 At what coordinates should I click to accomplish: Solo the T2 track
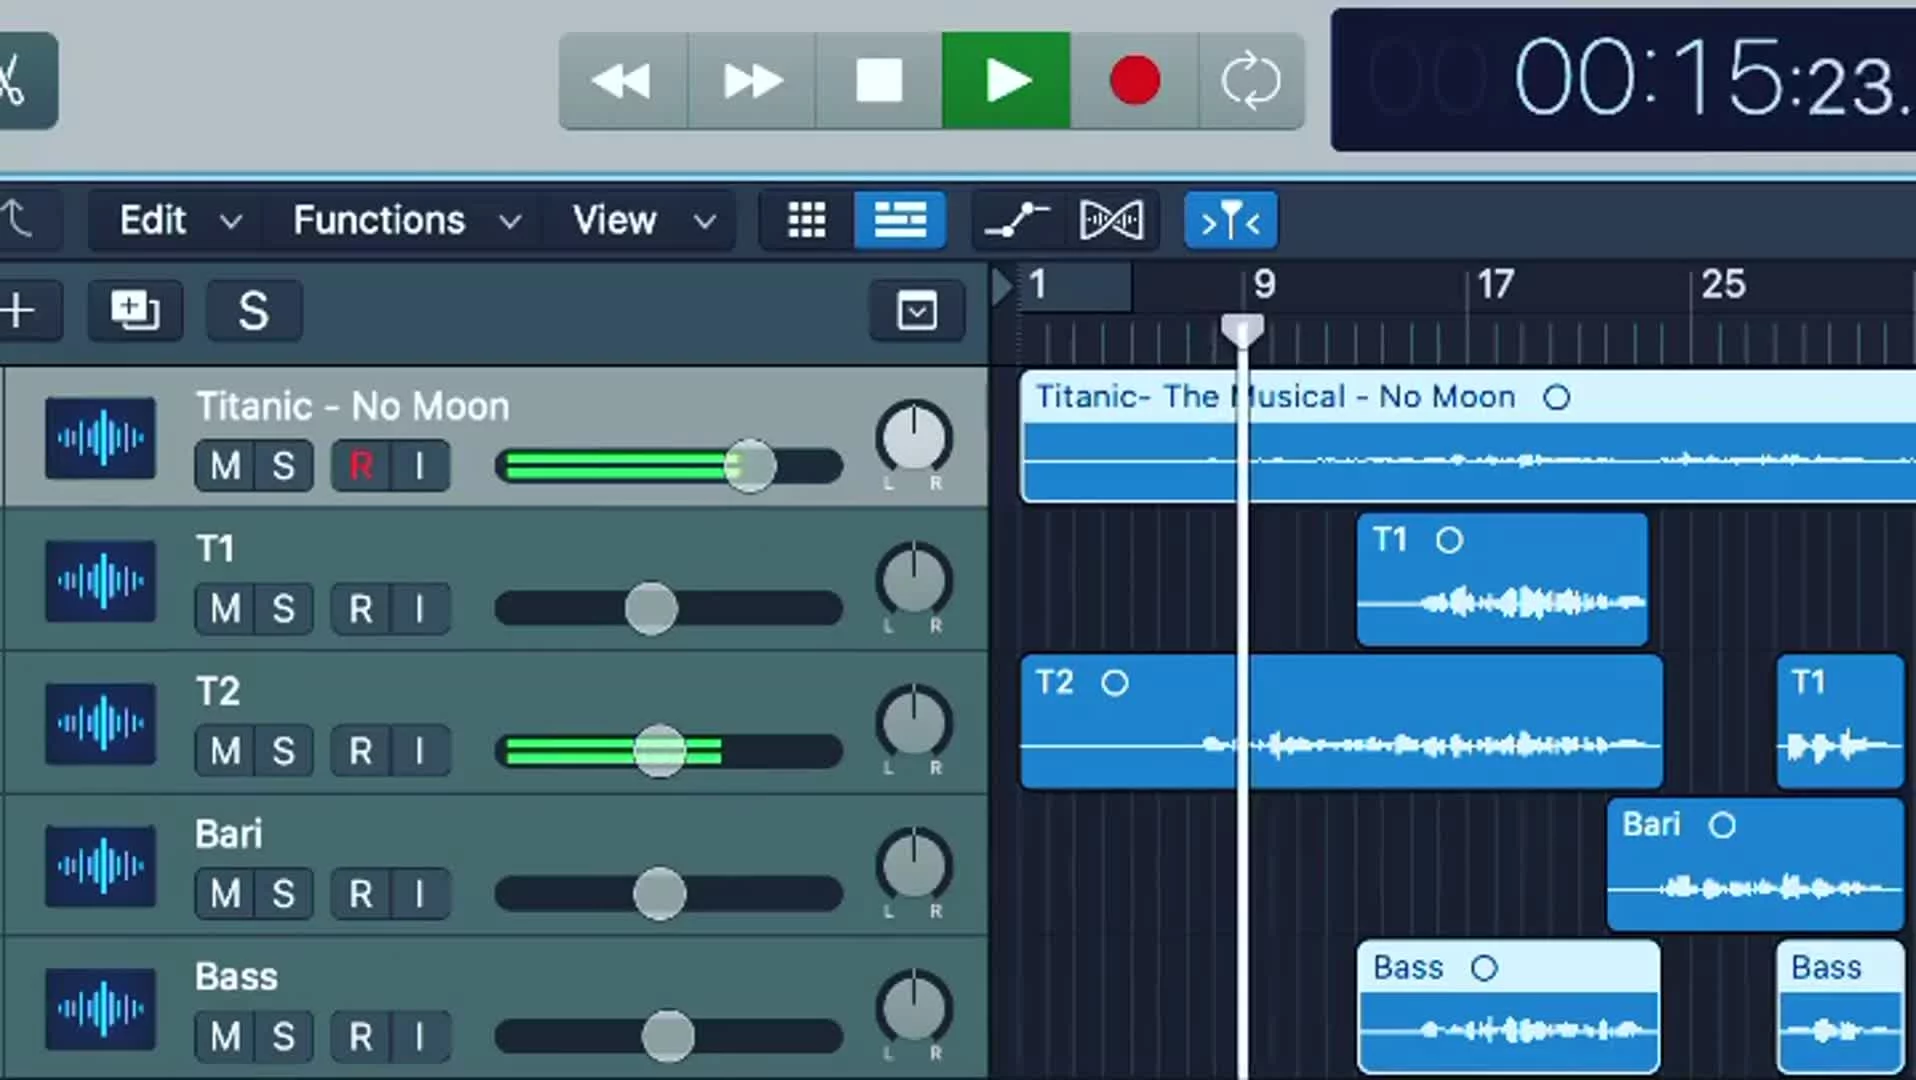tap(284, 751)
